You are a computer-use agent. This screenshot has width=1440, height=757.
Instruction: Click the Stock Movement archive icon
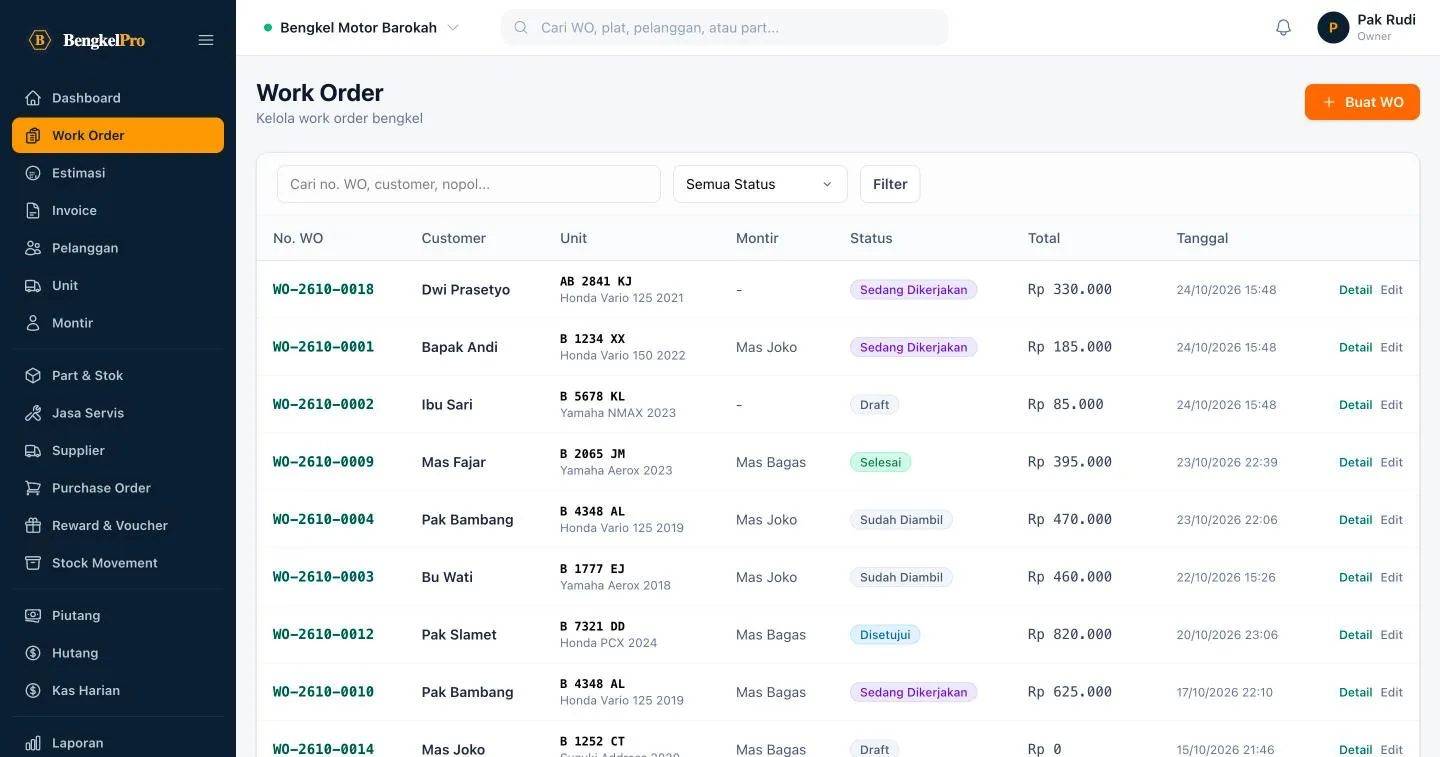pos(33,563)
